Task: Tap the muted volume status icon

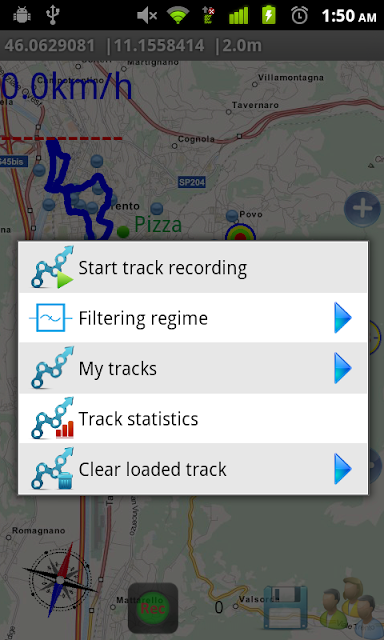Action: tap(147, 16)
